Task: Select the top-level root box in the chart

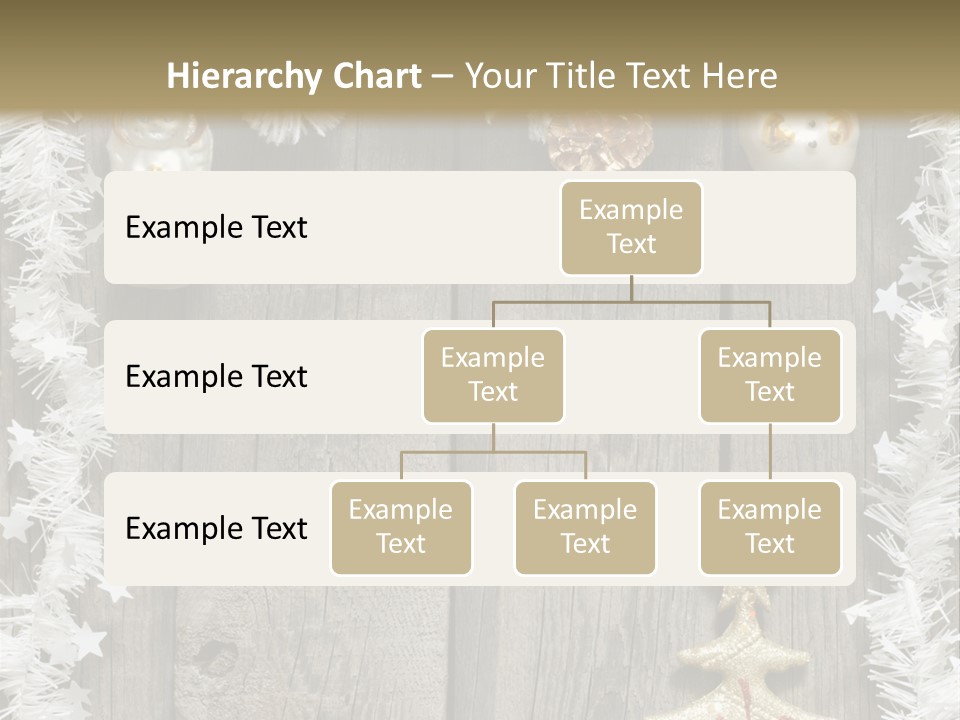Action: coord(631,227)
